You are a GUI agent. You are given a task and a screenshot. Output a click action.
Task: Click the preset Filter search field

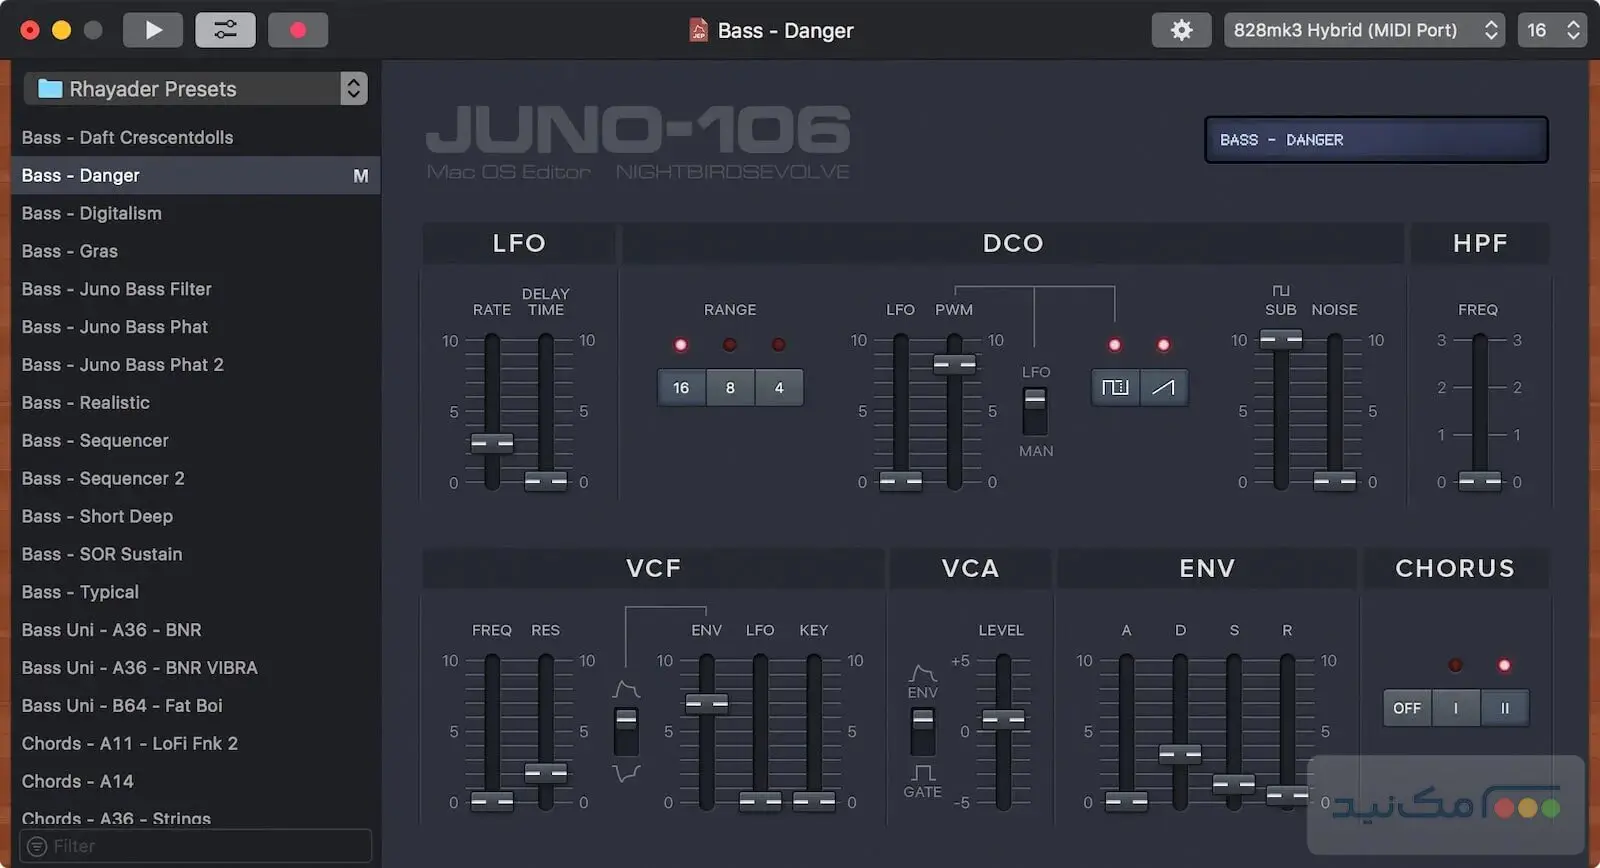click(x=196, y=846)
